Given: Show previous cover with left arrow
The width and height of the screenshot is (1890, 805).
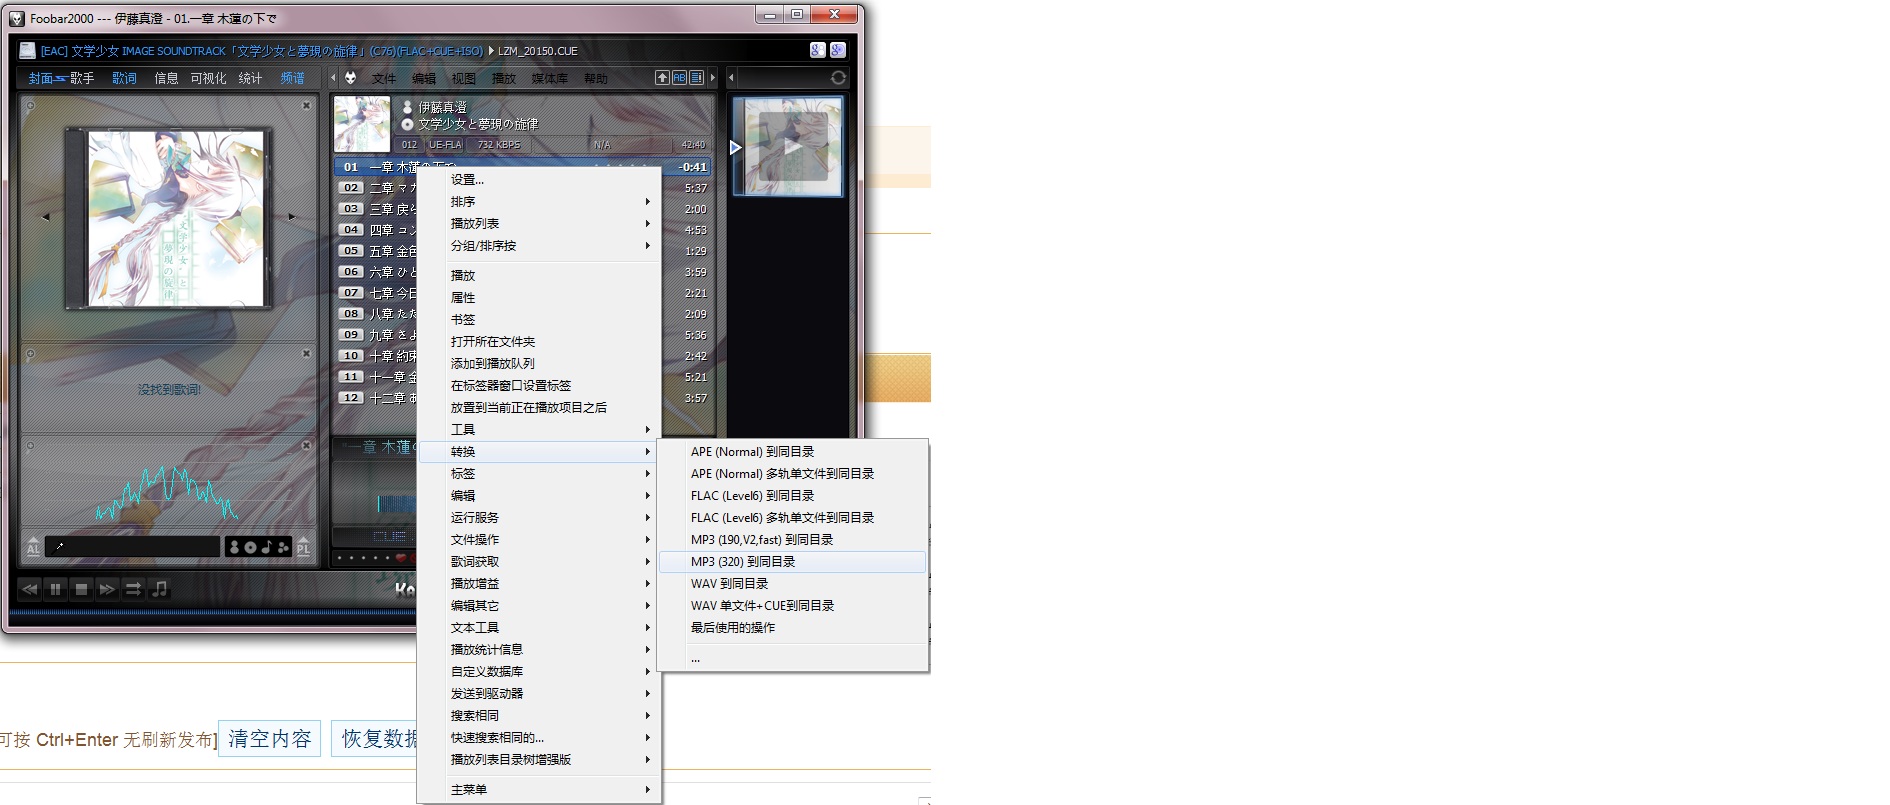Looking at the screenshot, I should point(45,216).
